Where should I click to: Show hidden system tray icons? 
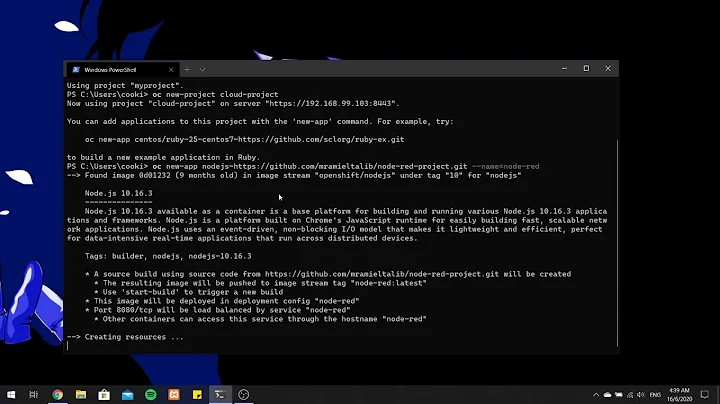[596, 395]
